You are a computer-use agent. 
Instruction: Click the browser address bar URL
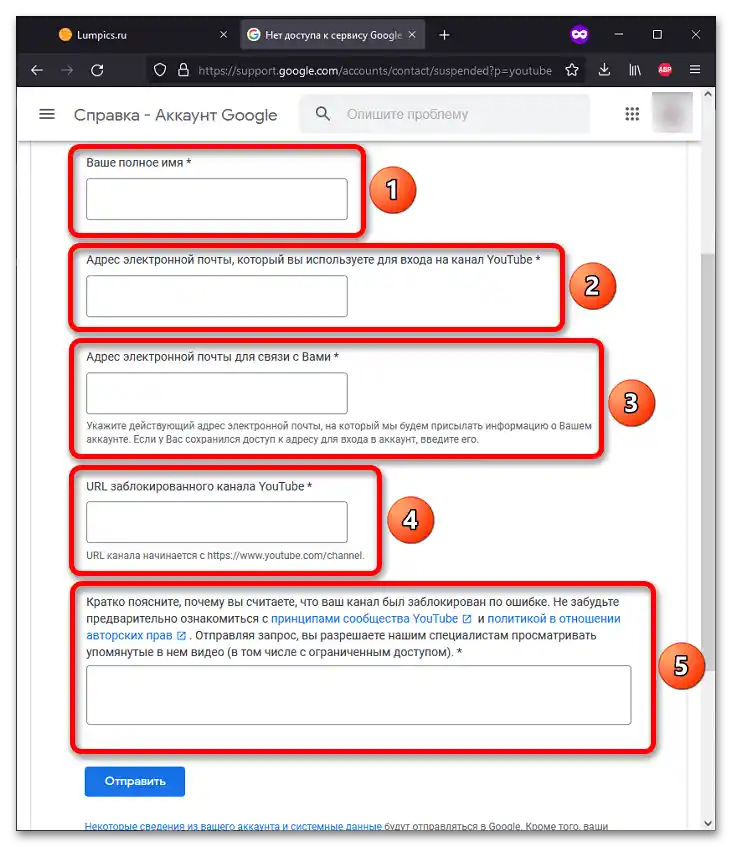pos(375,71)
